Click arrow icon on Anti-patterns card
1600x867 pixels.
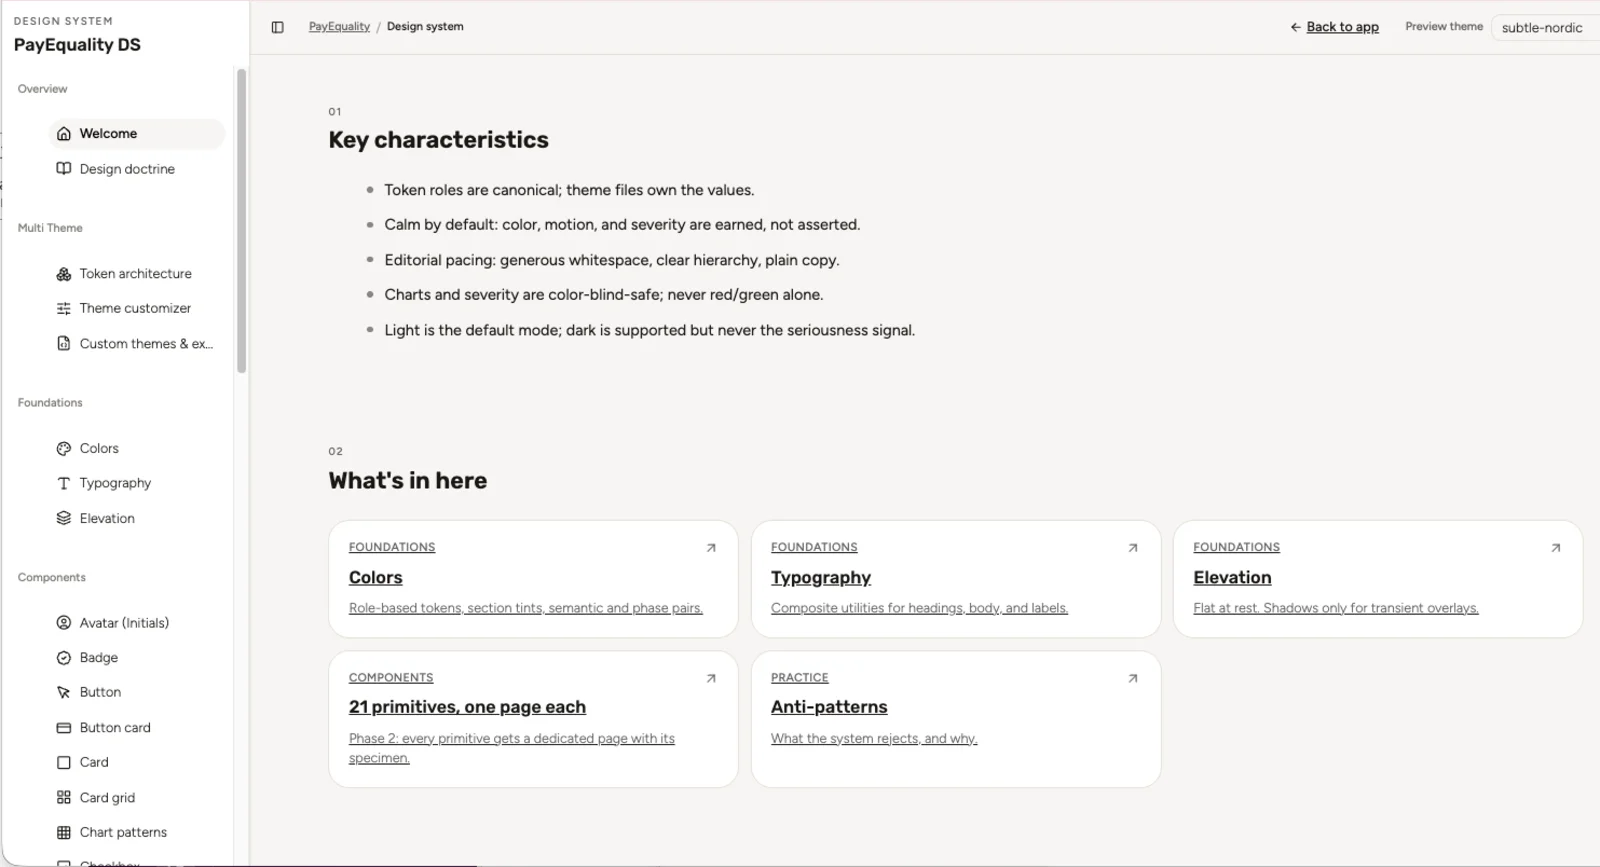[x=1133, y=679]
